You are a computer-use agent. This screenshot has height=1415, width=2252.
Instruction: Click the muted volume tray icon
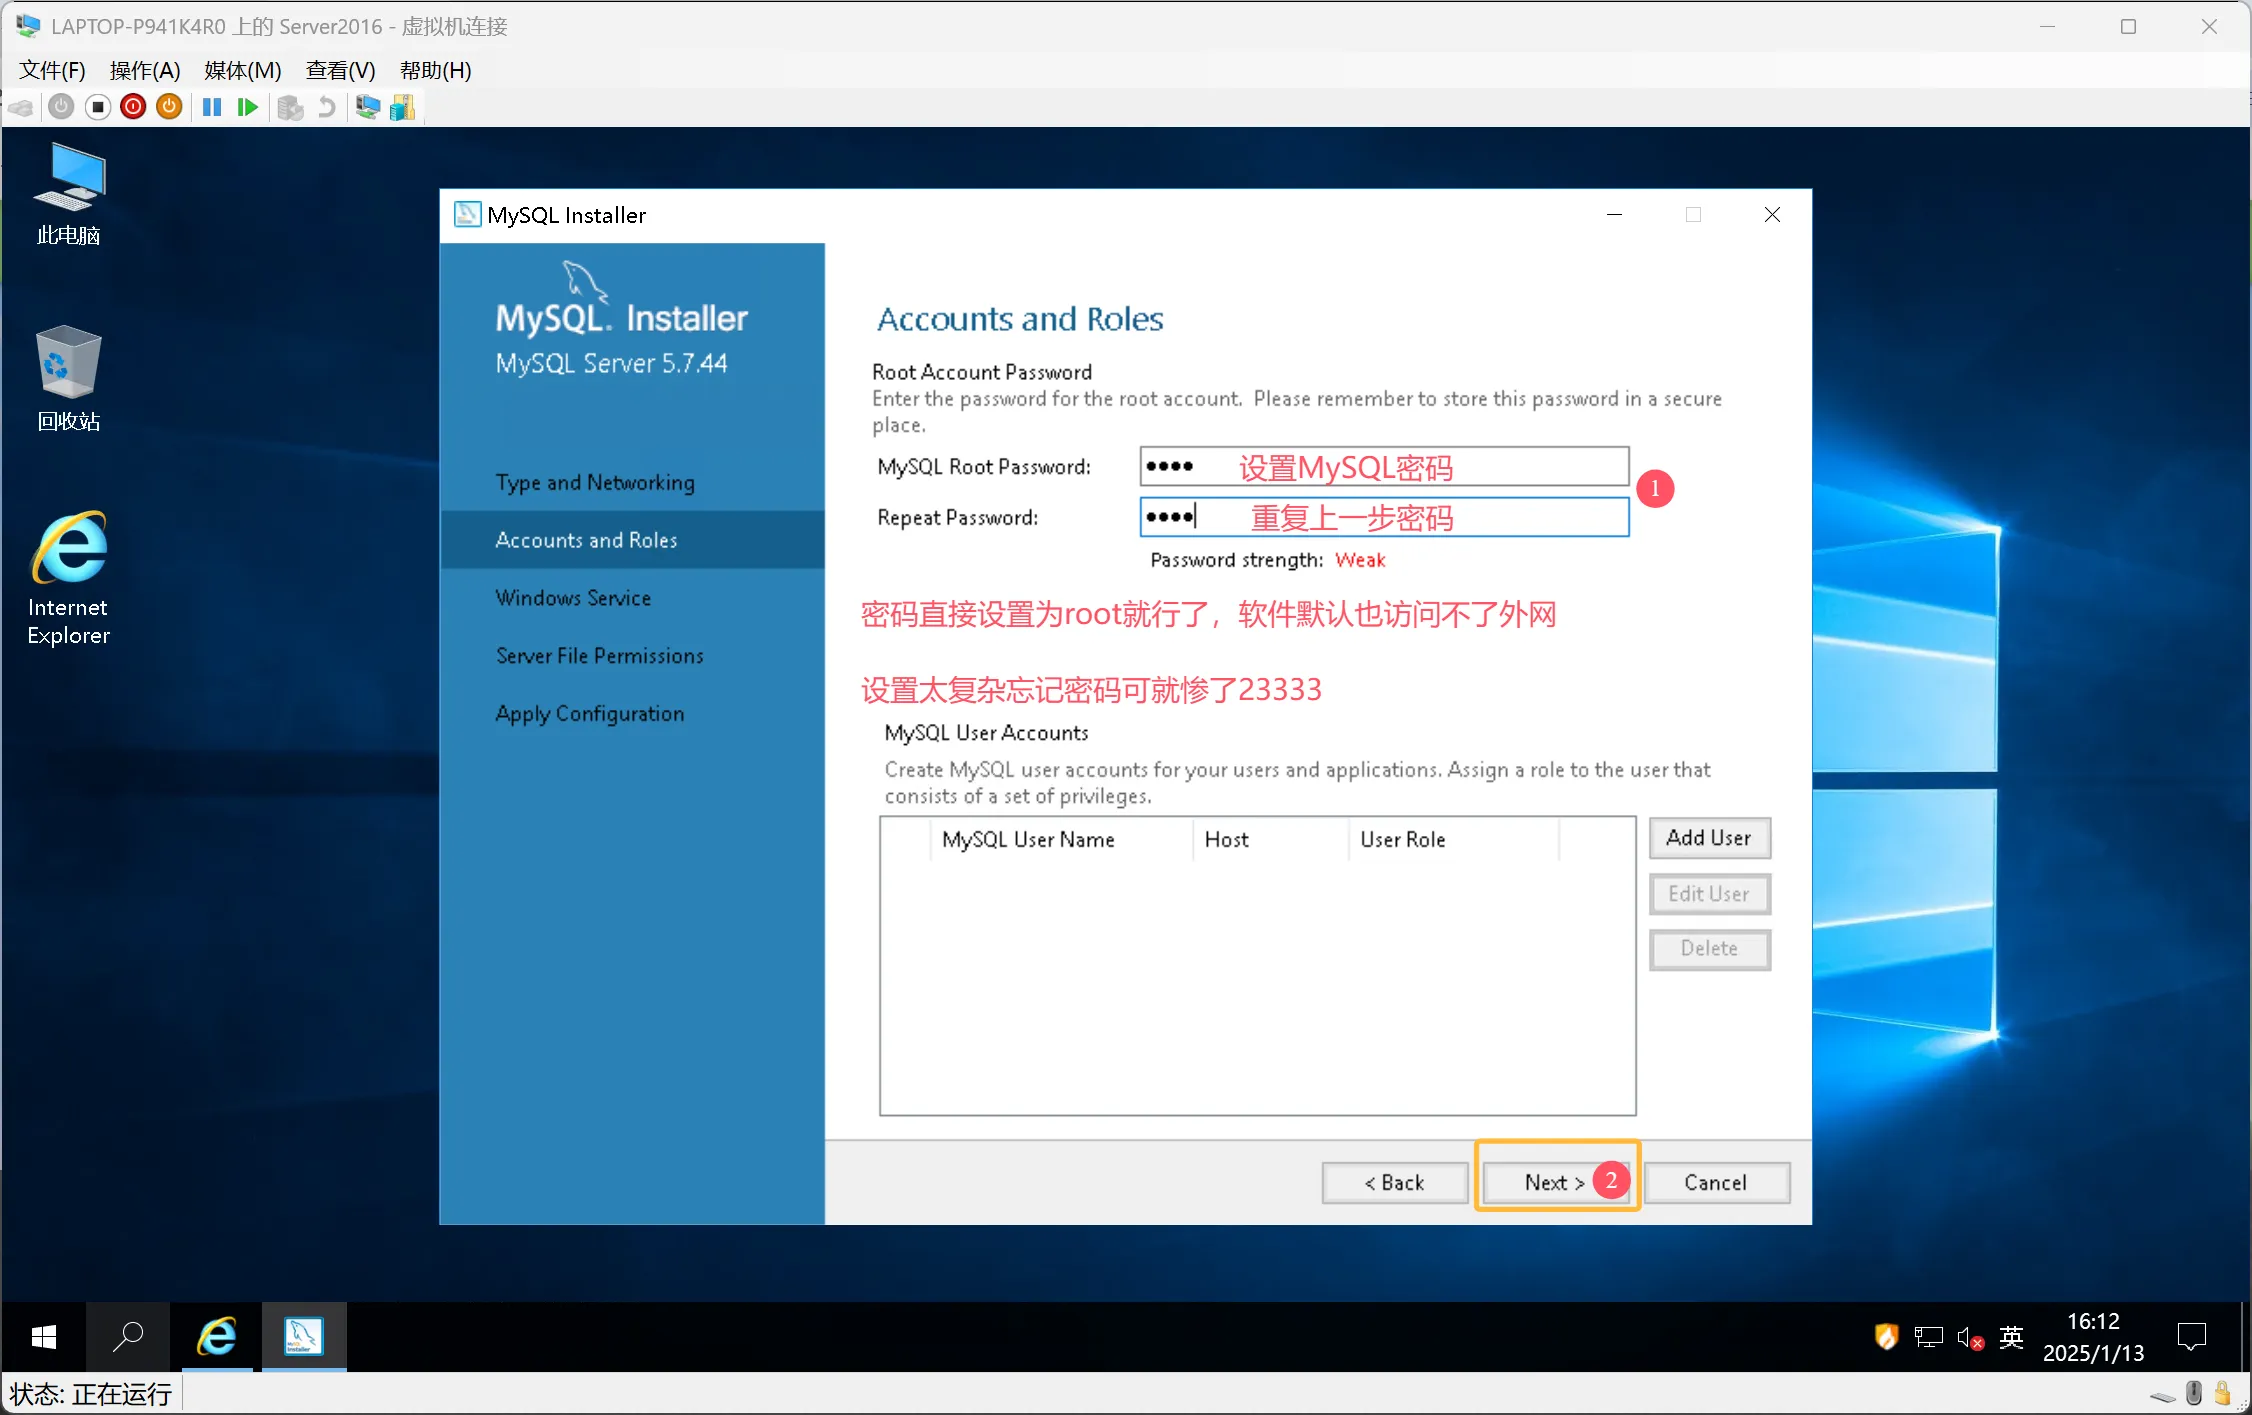point(1970,1338)
